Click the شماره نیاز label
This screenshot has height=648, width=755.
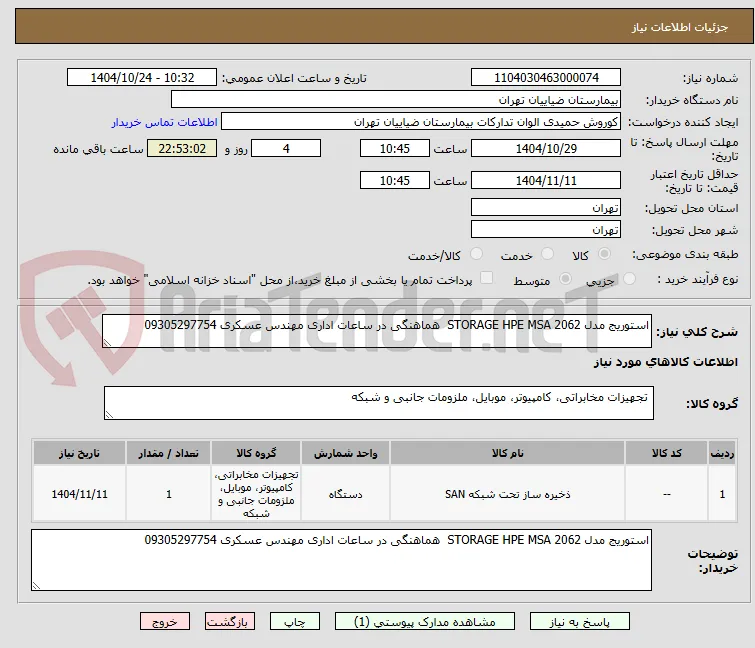[710, 78]
